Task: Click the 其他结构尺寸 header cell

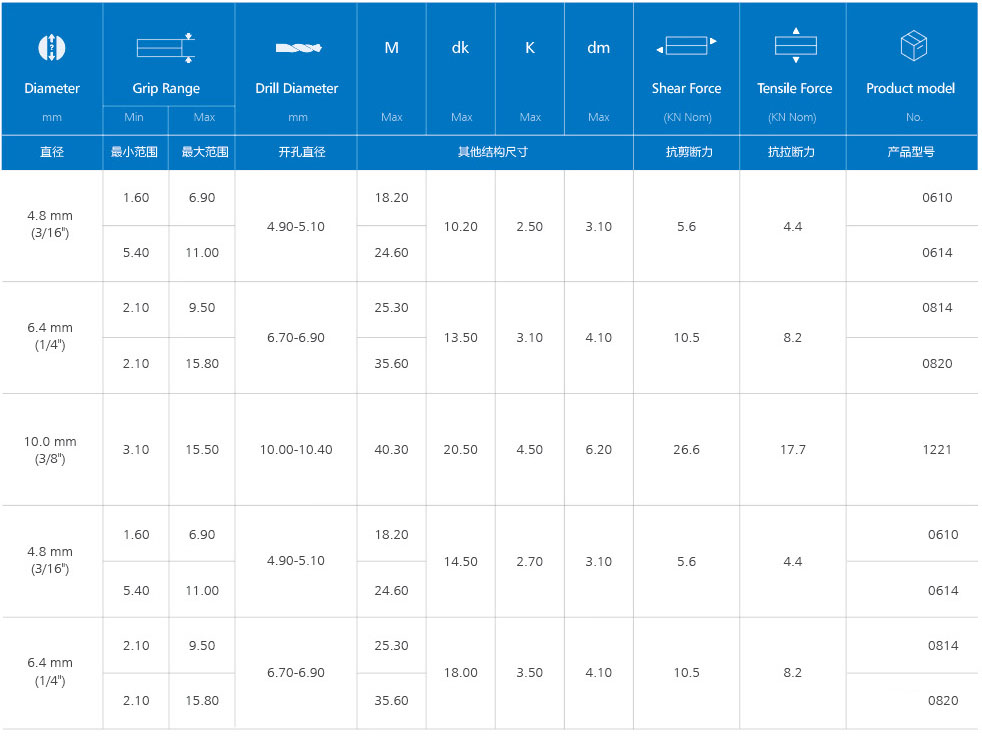Action: coord(493,152)
